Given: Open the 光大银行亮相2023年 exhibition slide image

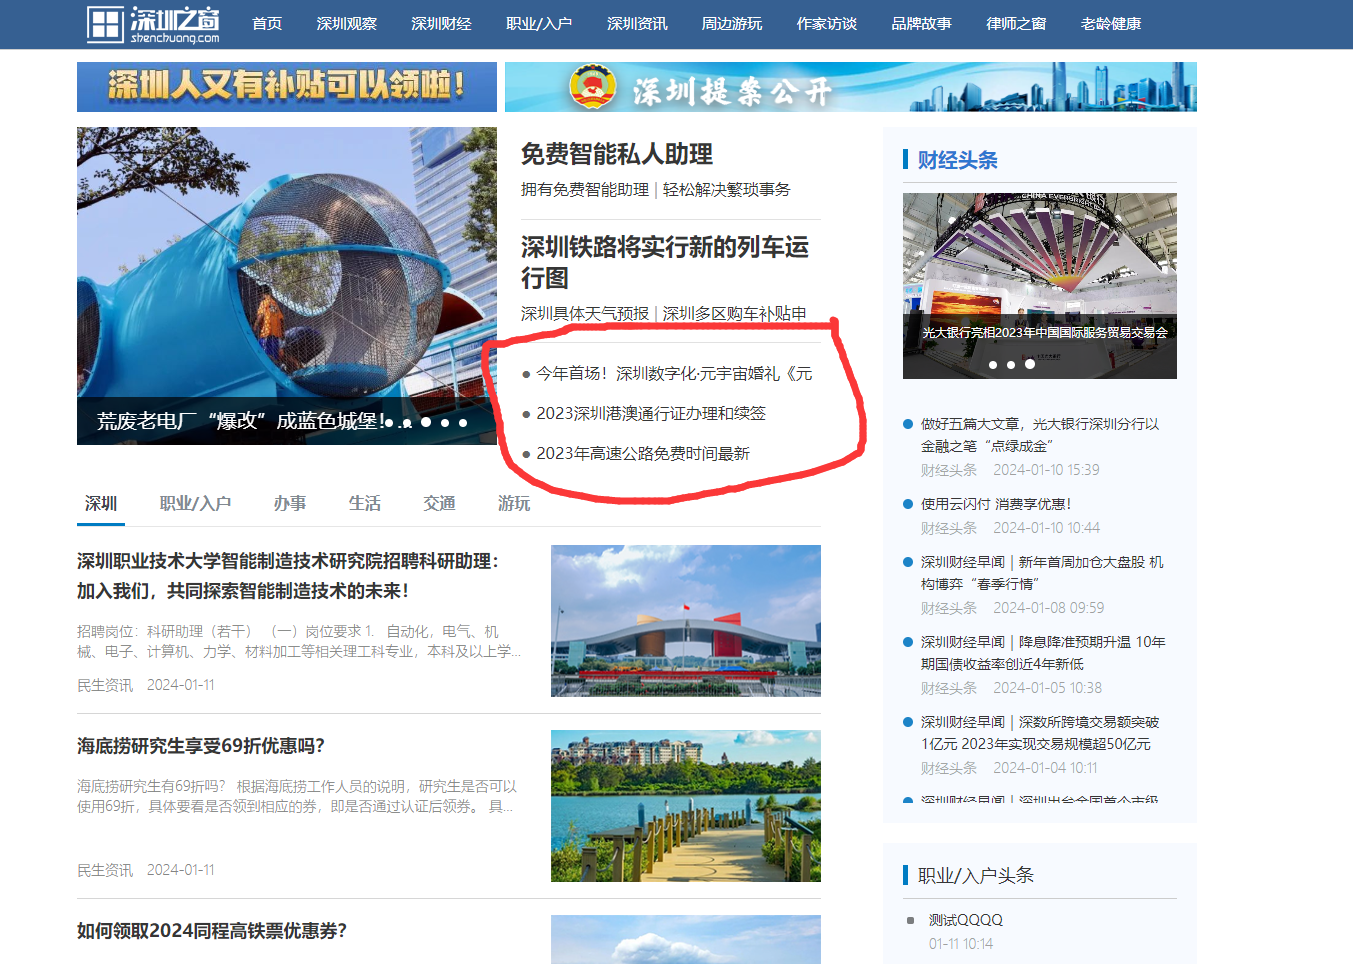Looking at the screenshot, I should [x=1040, y=286].
